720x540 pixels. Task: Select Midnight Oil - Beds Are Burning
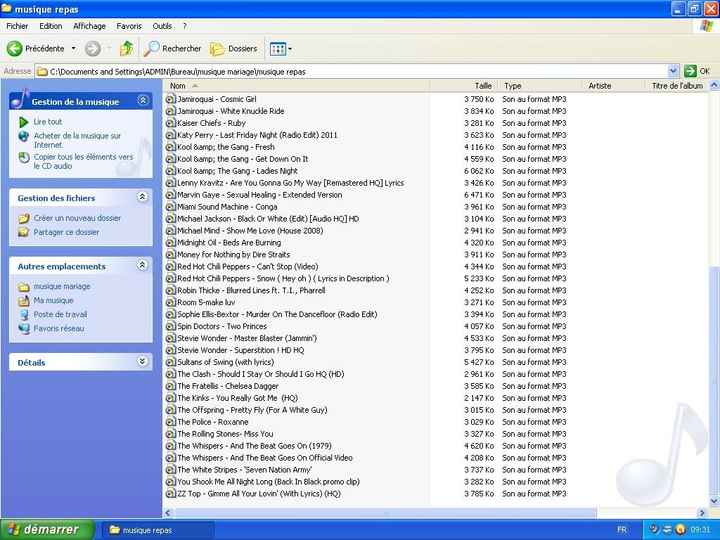click(229, 242)
